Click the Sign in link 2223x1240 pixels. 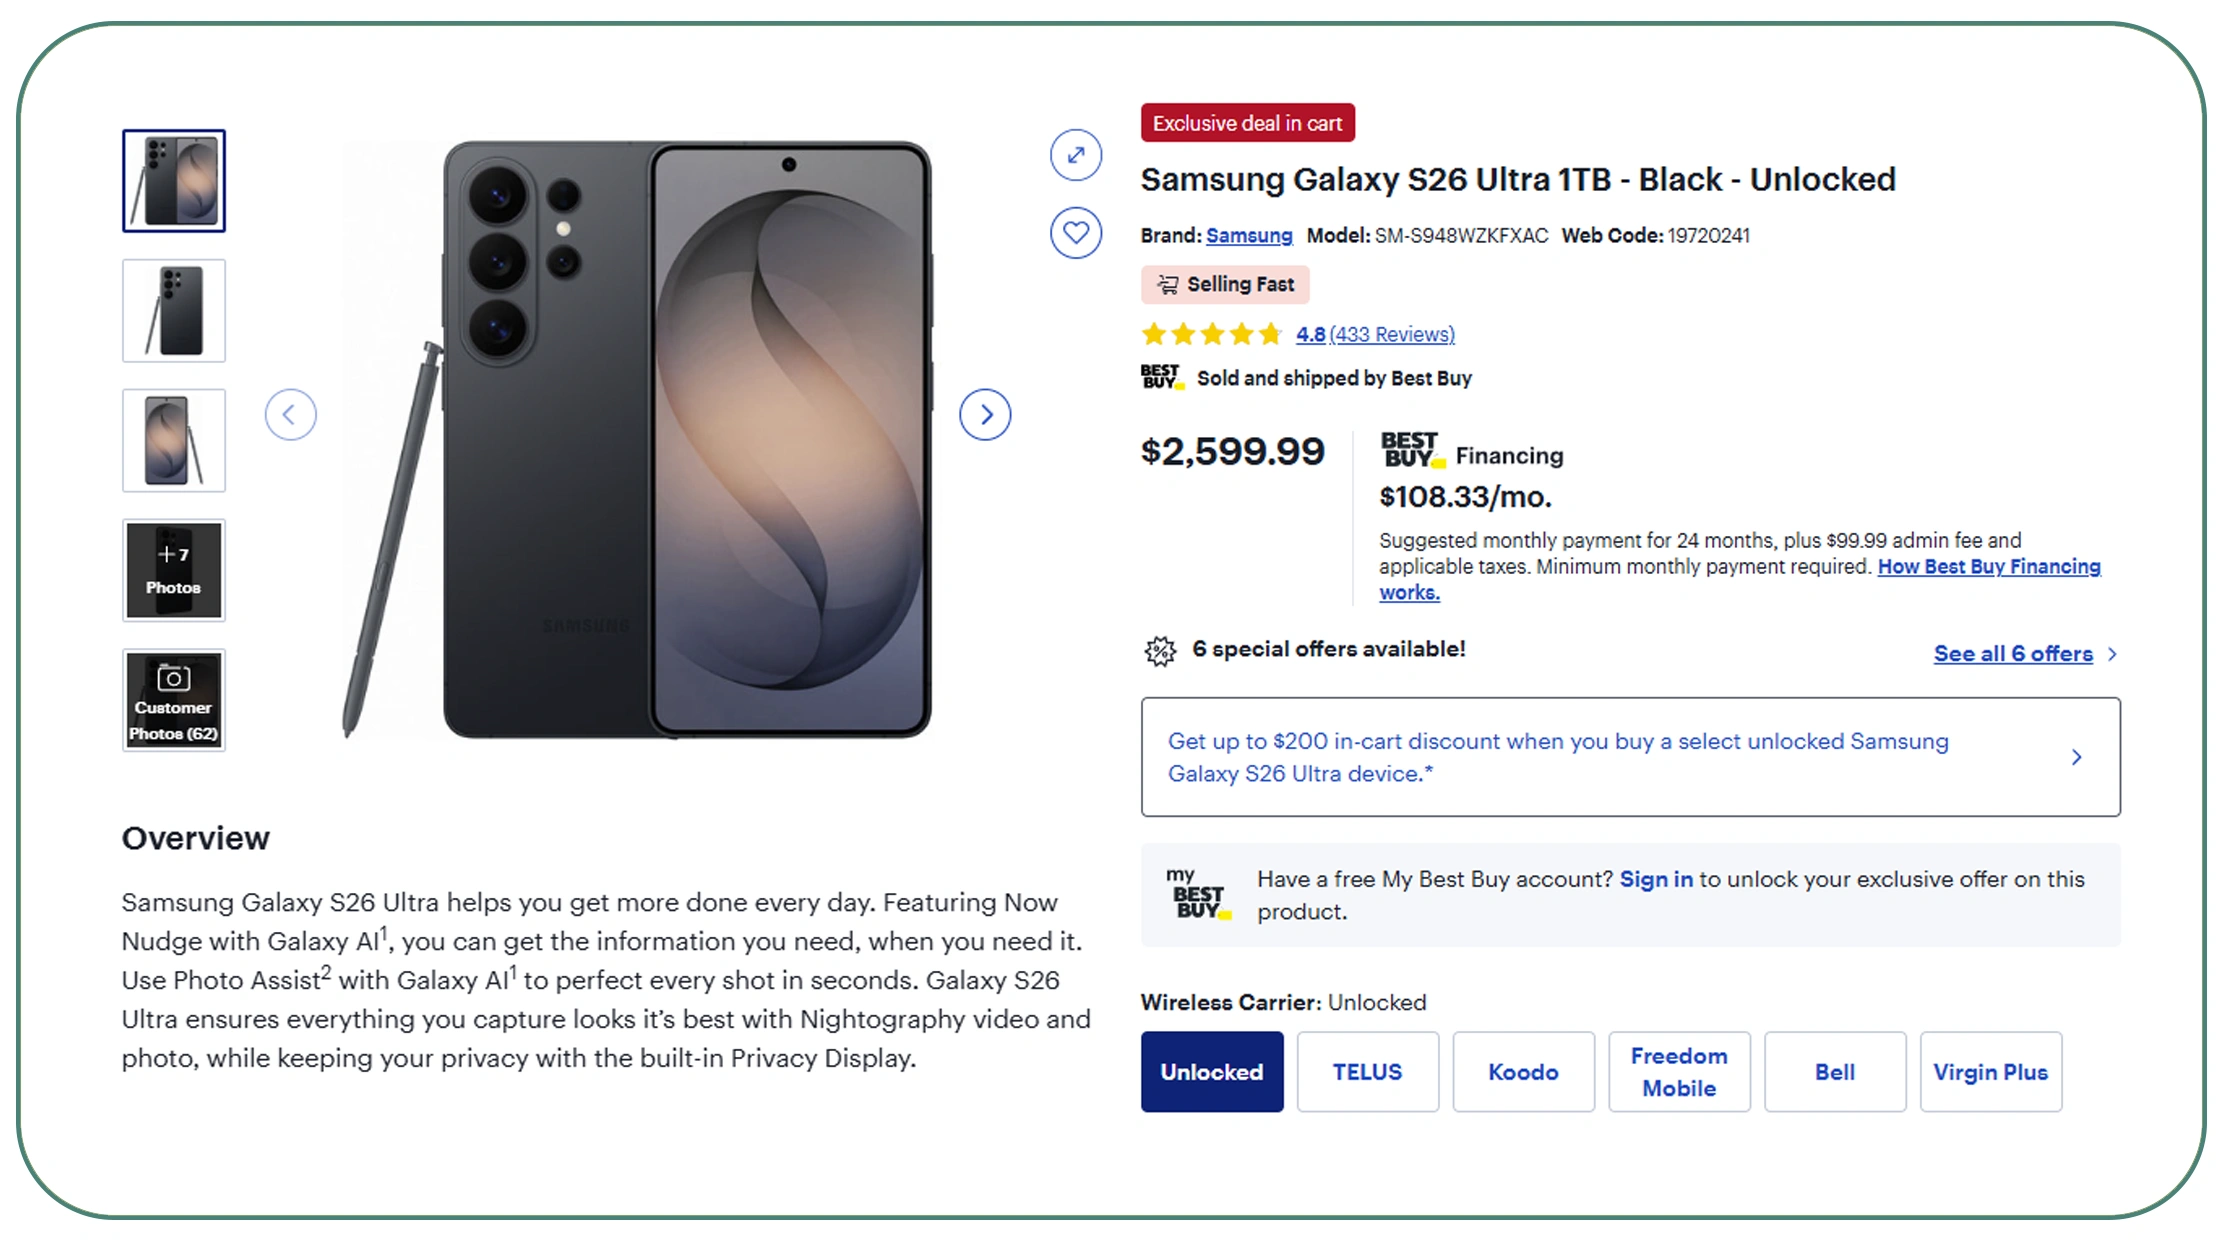1656,879
